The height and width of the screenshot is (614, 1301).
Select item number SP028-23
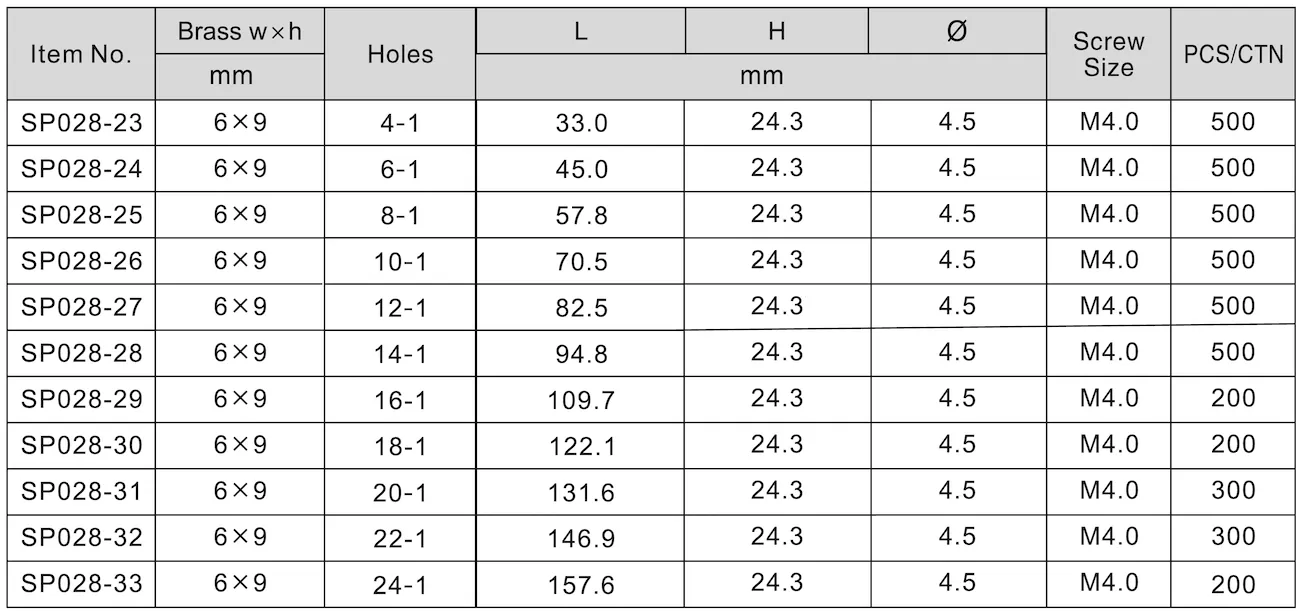pyautogui.click(x=81, y=123)
